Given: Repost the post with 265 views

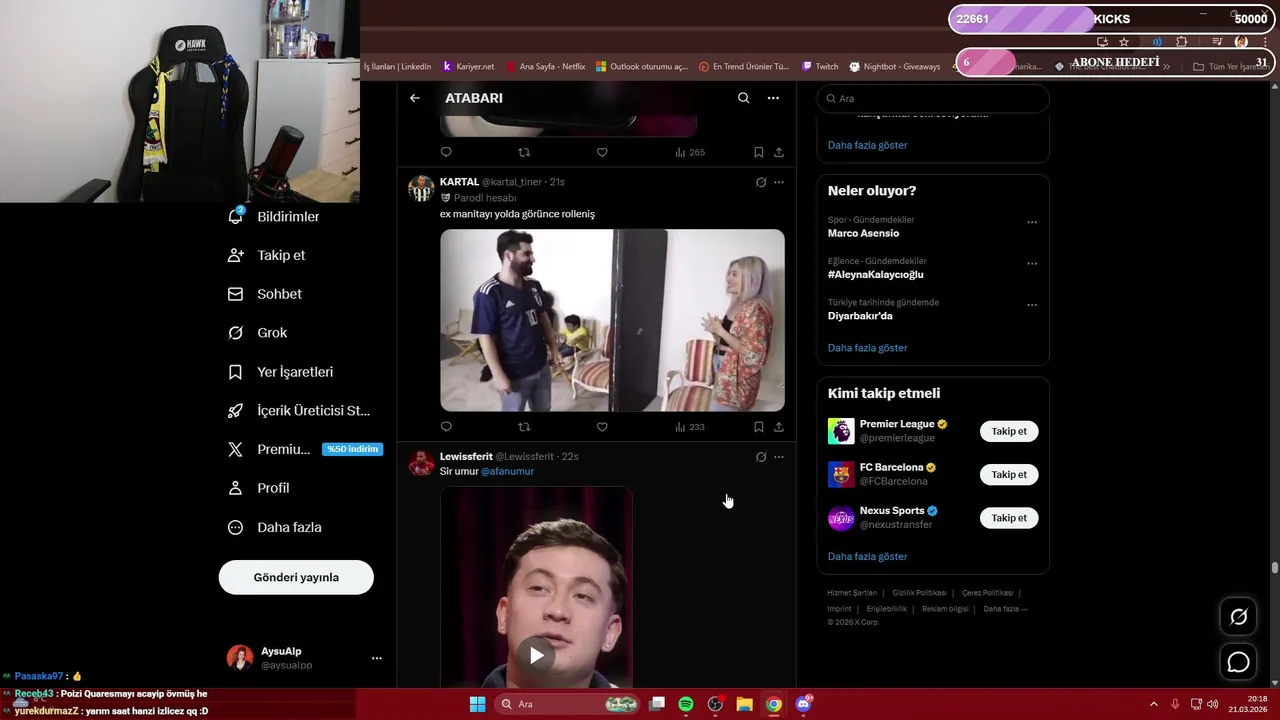Looking at the screenshot, I should click(524, 152).
